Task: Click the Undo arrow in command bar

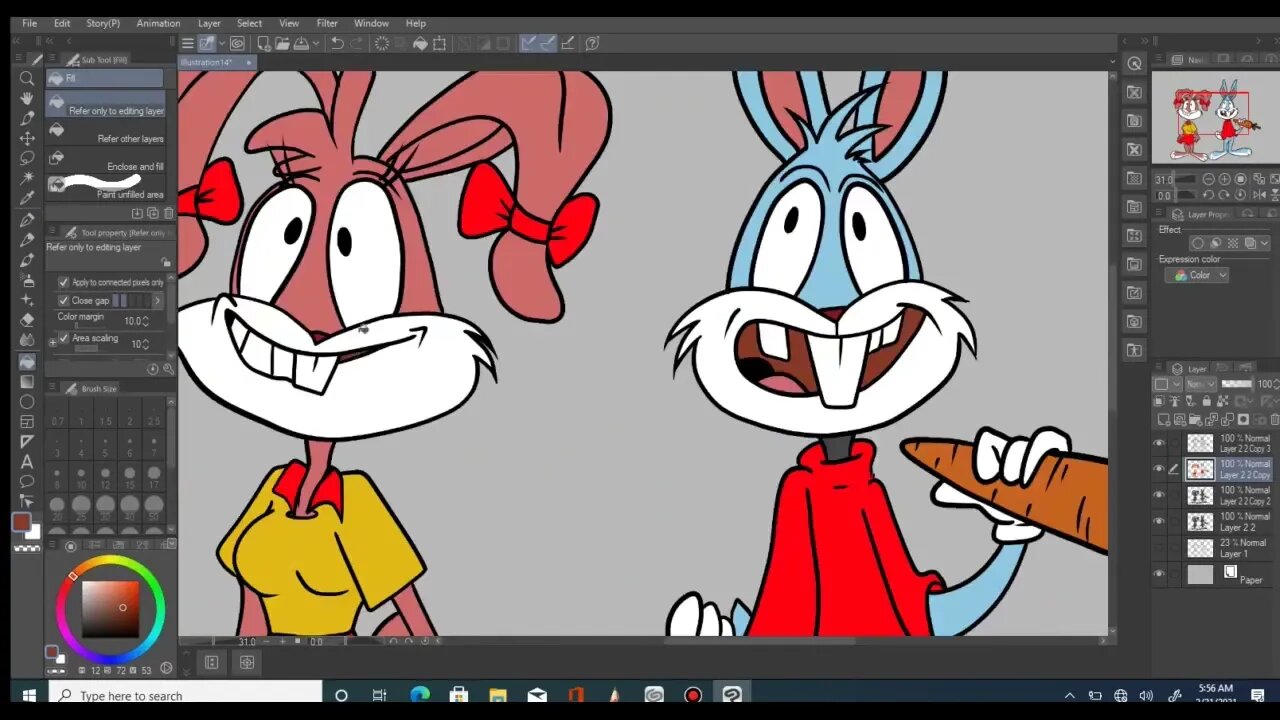Action: 337,43
